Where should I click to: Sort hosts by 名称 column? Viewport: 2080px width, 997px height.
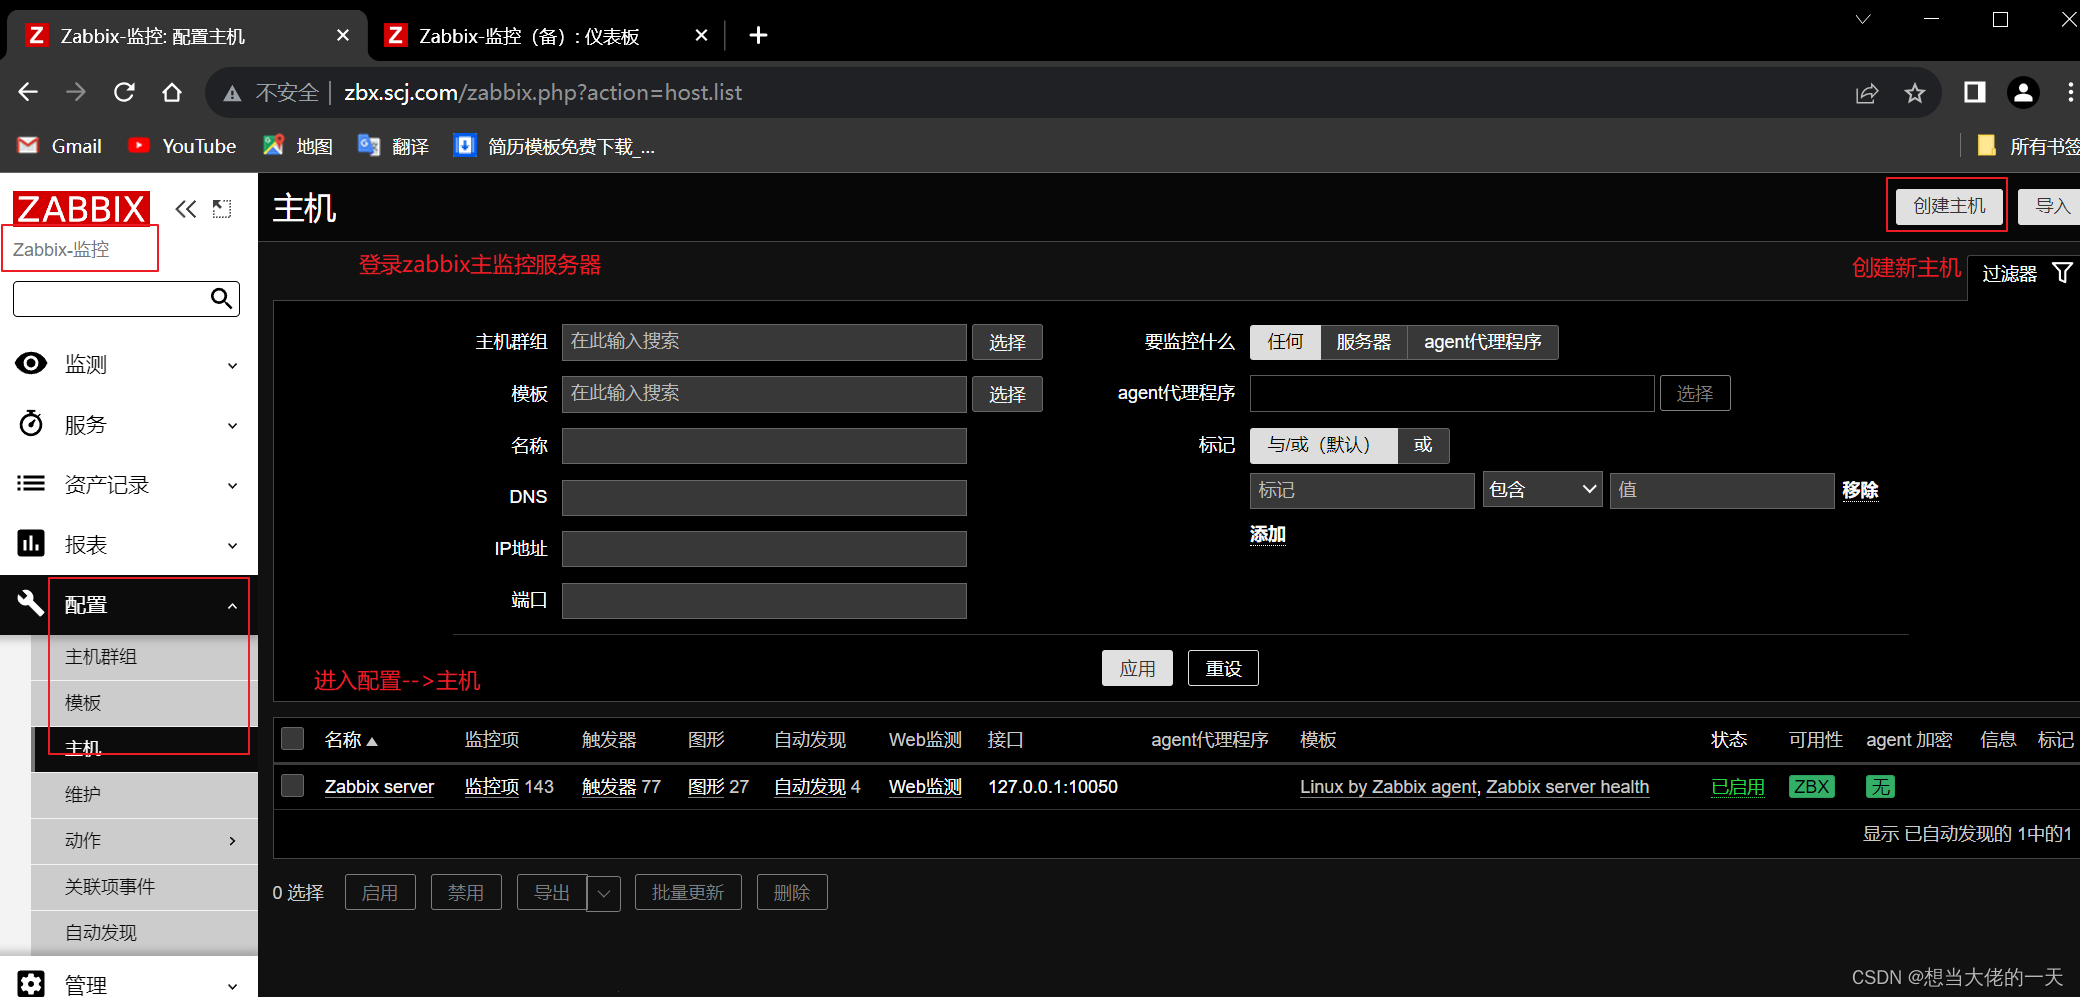coord(351,740)
